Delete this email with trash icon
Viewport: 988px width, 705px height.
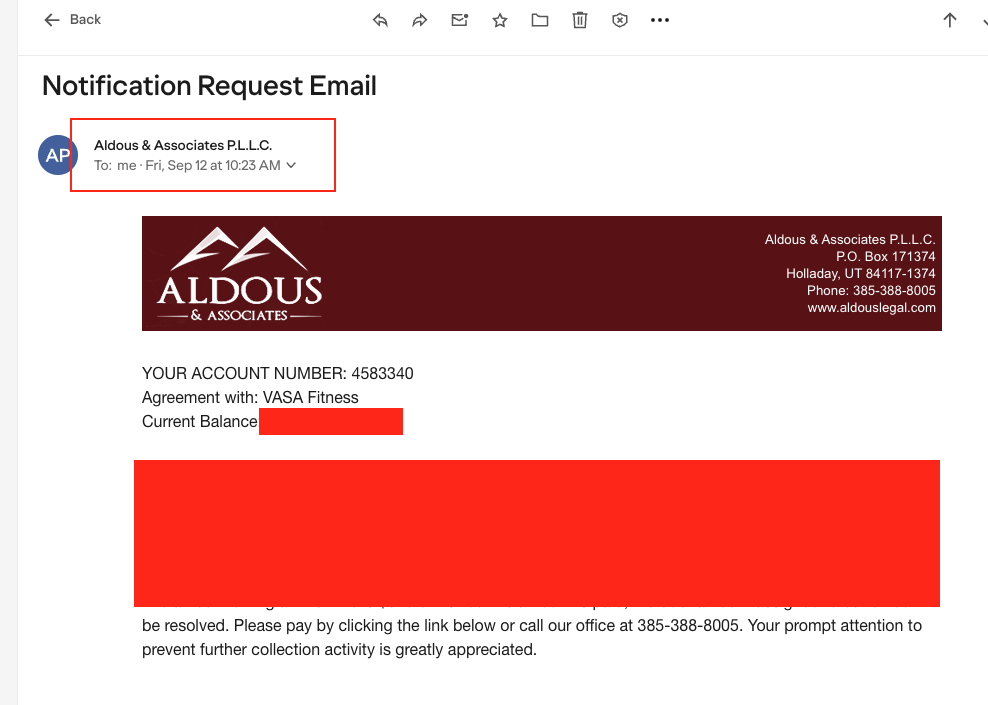coord(580,20)
